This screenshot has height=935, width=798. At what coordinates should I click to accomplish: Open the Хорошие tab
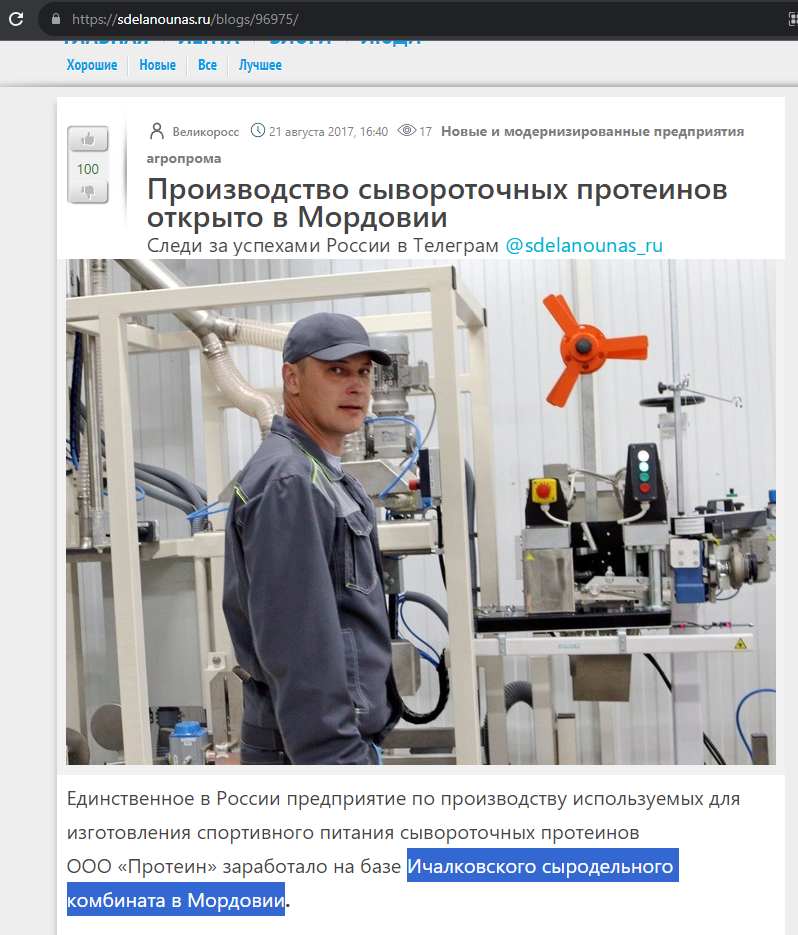(x=92, y=65)
